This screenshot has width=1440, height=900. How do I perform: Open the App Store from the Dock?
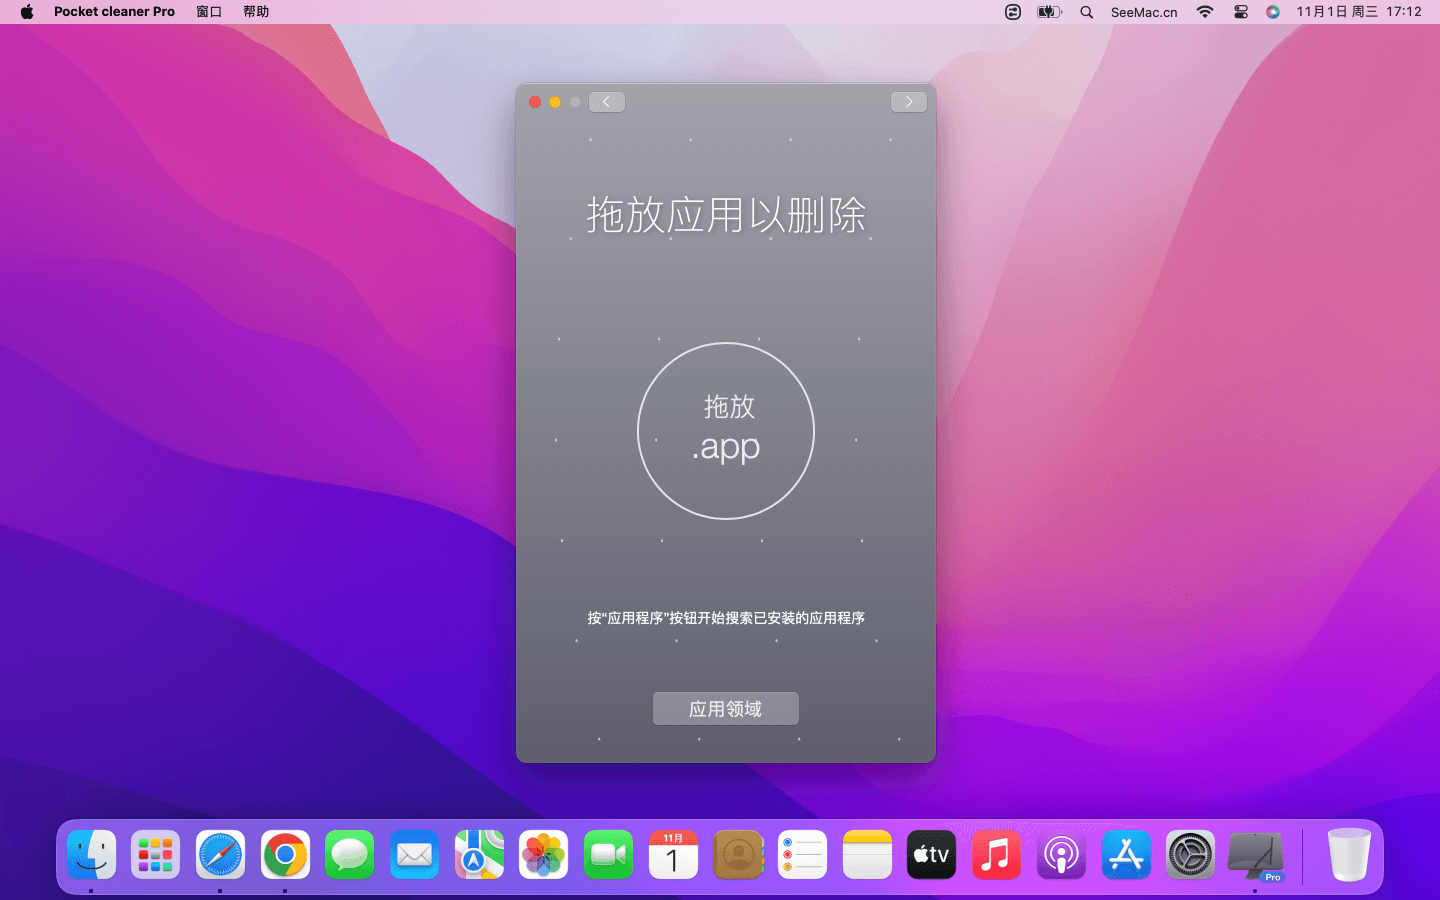click(x=1126, y=855)
